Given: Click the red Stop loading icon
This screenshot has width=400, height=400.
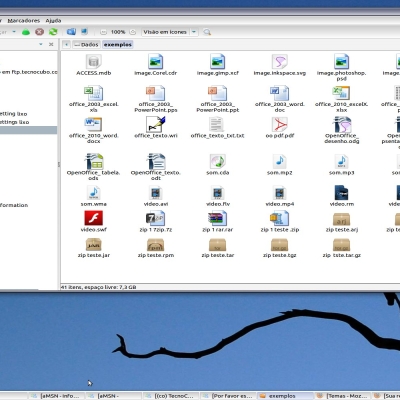Looking at the screenshot, I should 40,32.
